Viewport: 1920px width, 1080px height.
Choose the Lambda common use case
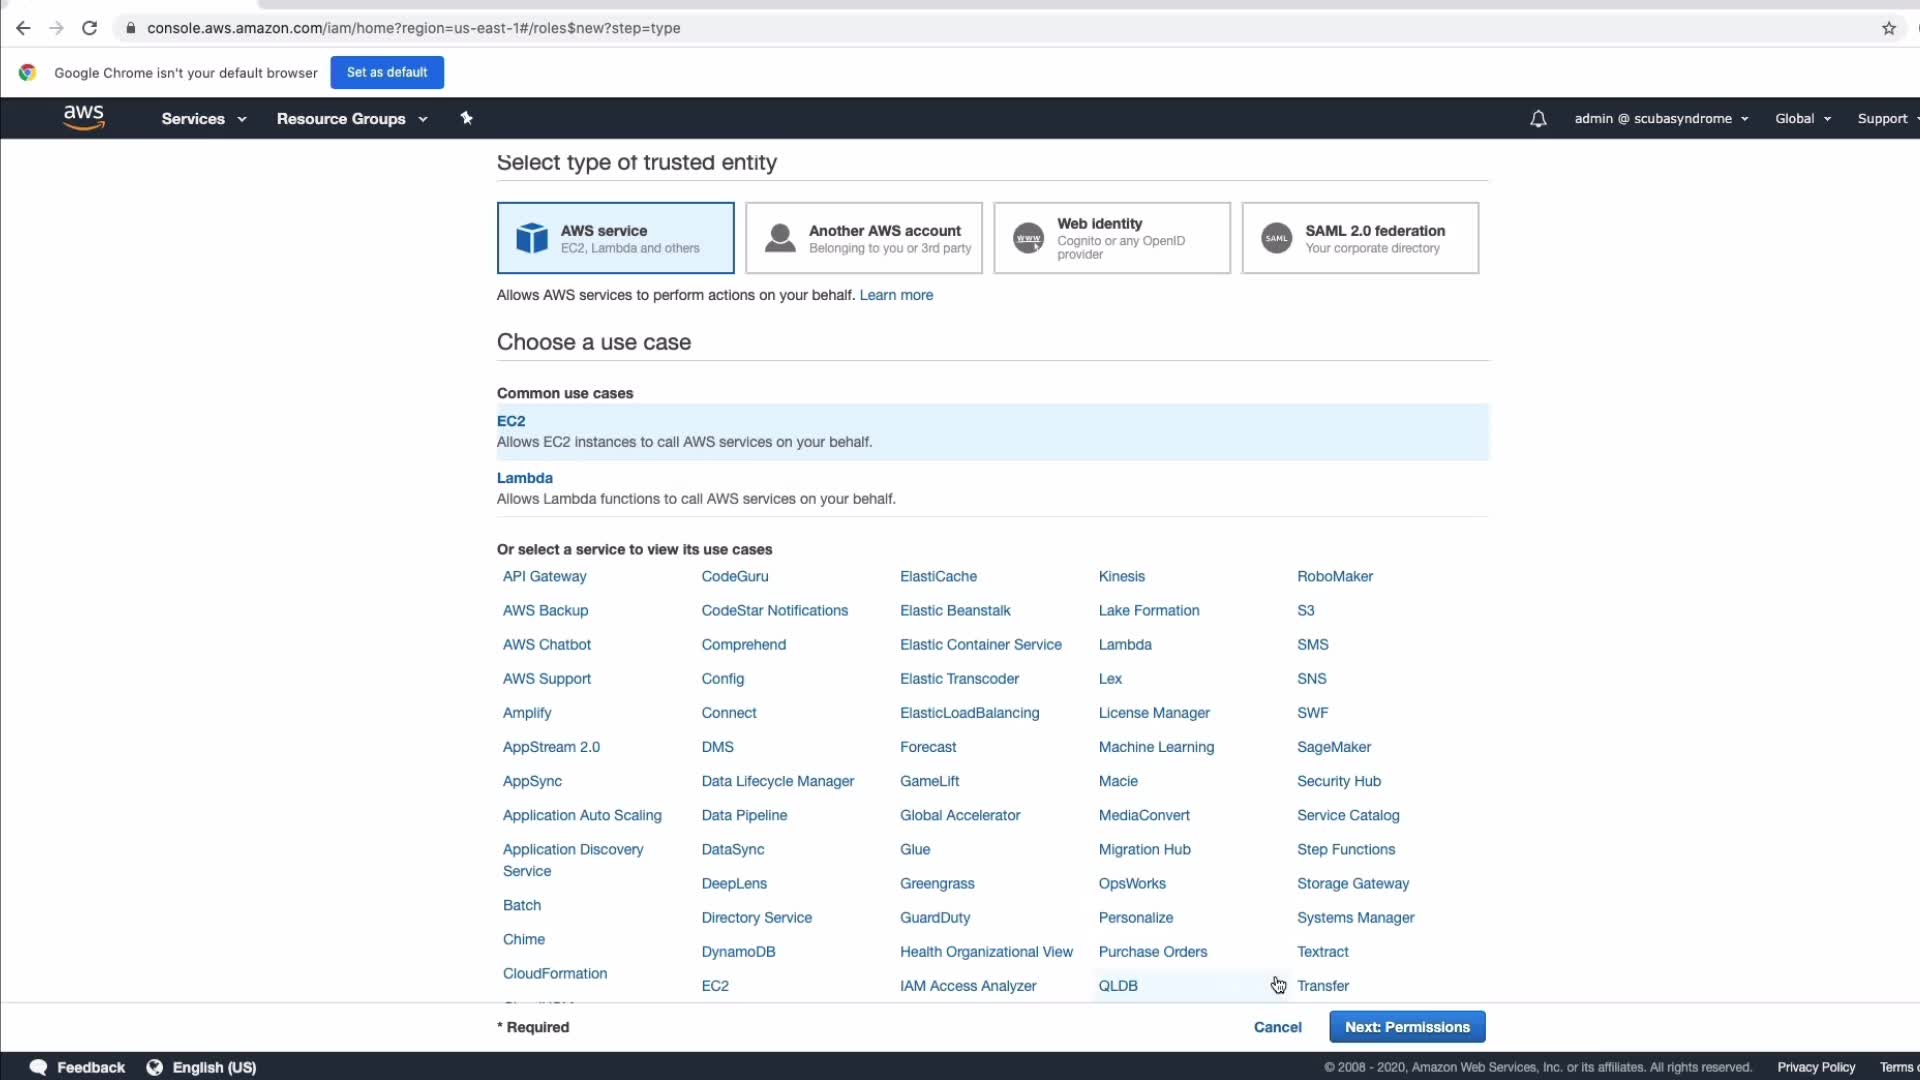click(x=525, y=478)
